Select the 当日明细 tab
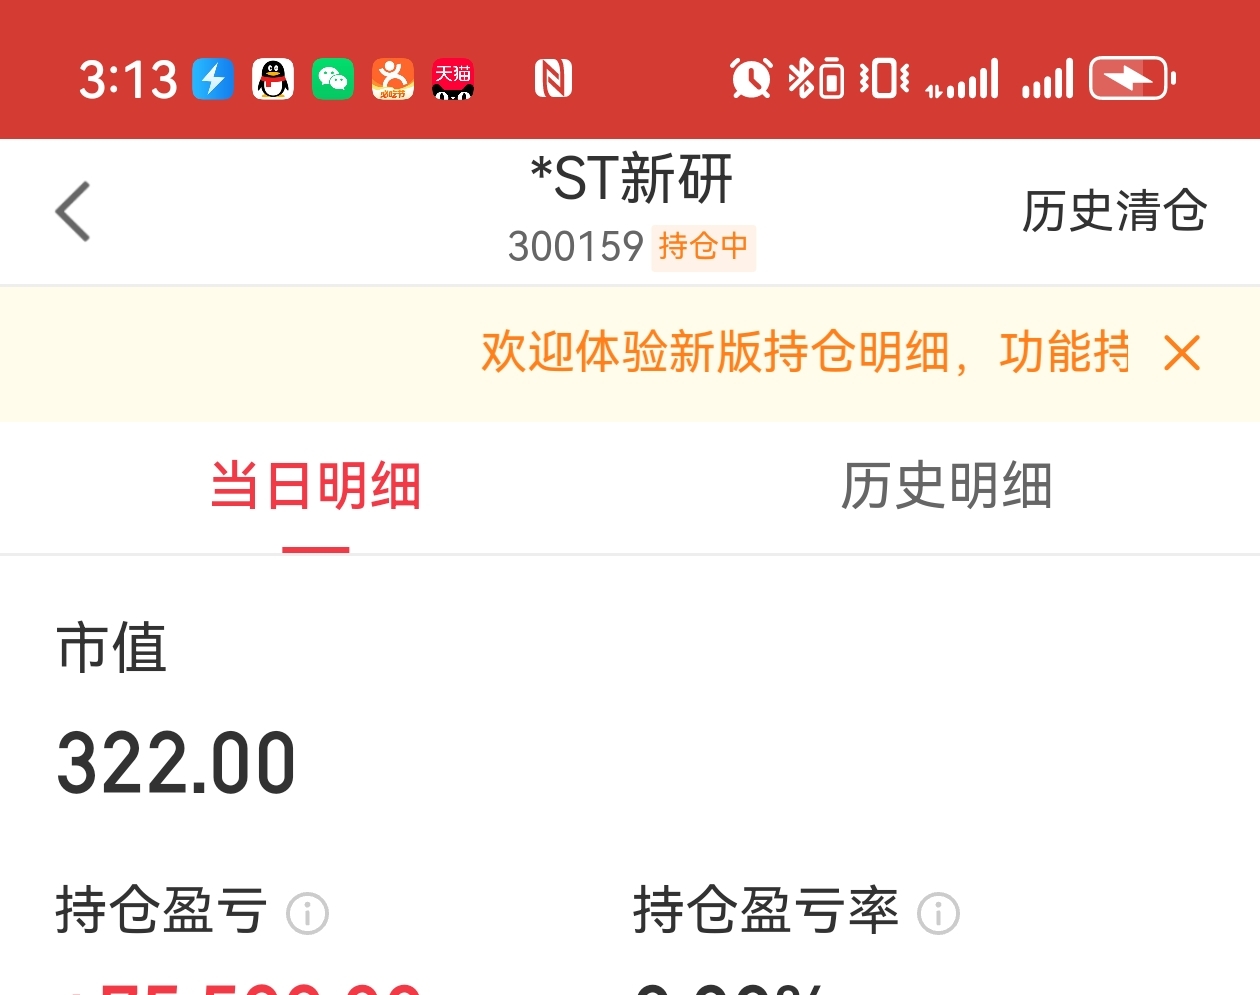This screenshot has height=995, width=1260. [x=315, y=486]
